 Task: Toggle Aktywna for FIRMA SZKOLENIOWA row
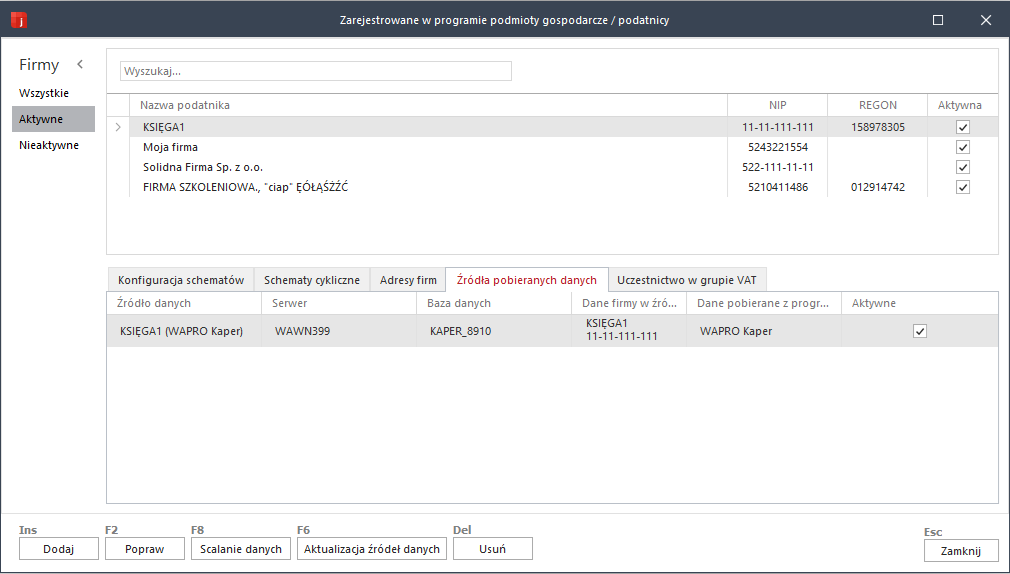tap(963, 187)
